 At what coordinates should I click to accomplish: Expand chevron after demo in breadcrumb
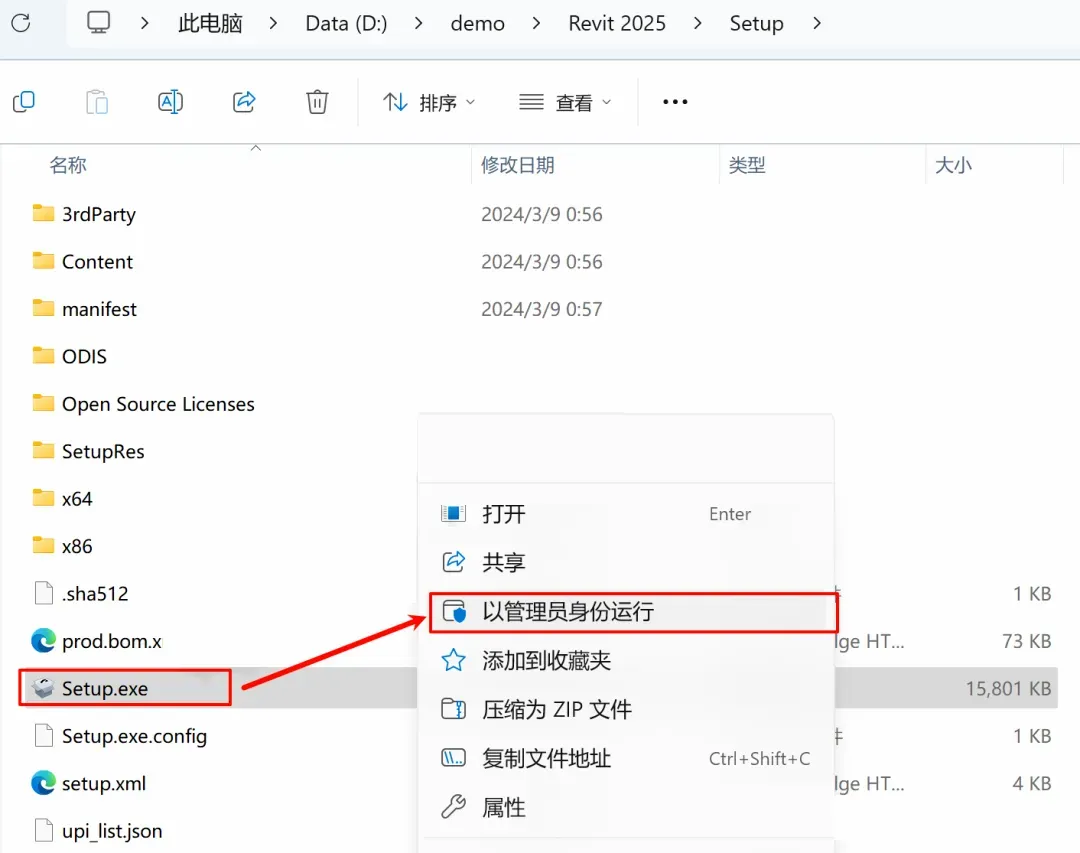coord(537,23)
